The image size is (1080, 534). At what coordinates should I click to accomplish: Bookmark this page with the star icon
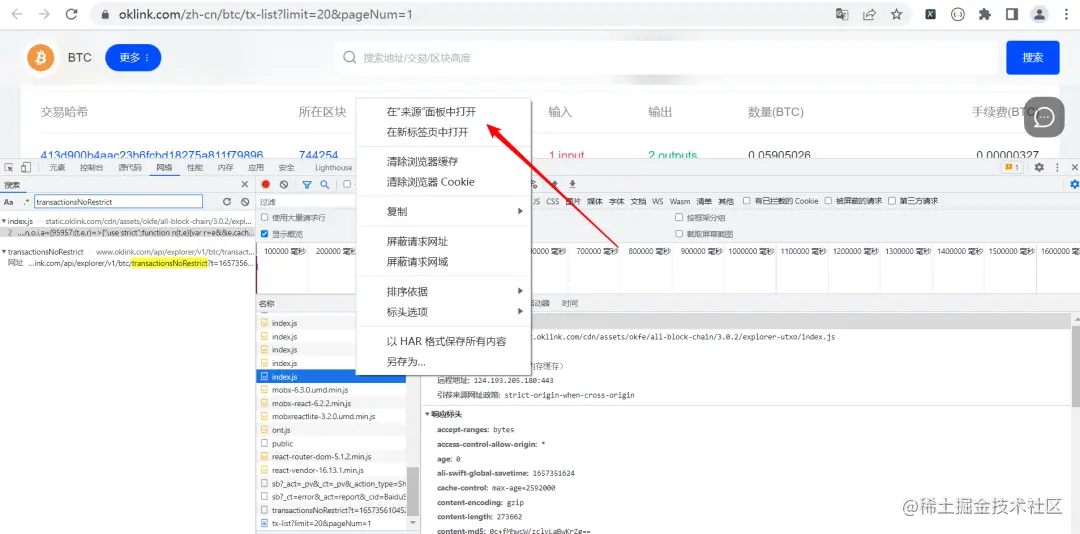pyautogui.click(x=896, y=14)
